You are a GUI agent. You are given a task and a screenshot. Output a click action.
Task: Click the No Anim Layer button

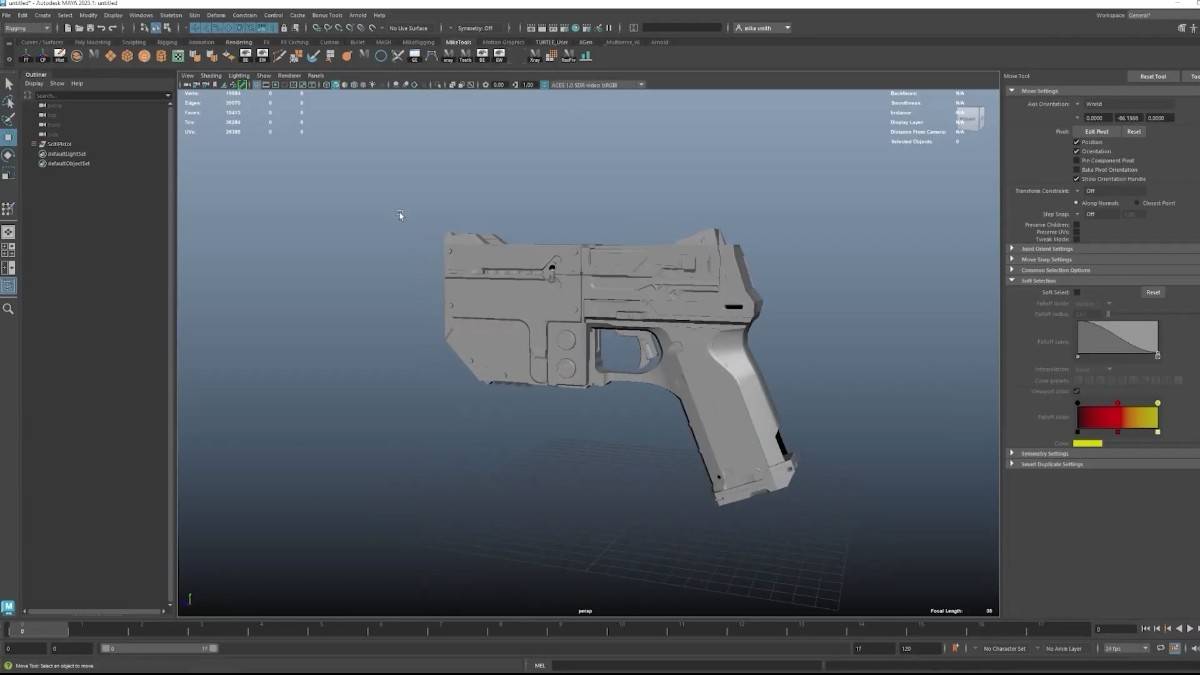pos(1064,648)
